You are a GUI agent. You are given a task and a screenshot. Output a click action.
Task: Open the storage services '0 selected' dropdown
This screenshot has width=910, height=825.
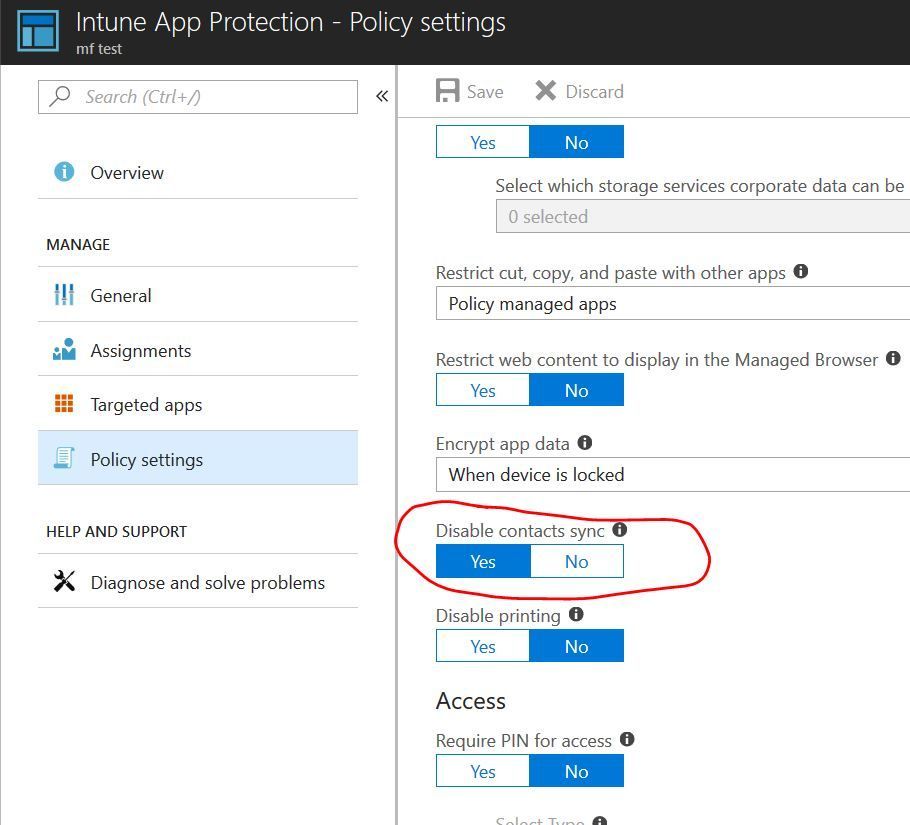[x=703, y=216]
